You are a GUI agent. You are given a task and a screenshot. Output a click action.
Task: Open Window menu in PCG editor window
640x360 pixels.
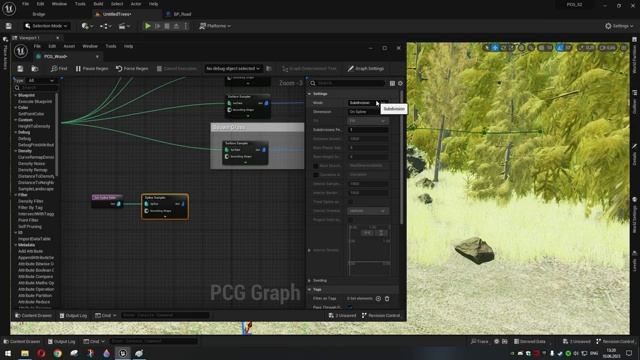(90, 47)
